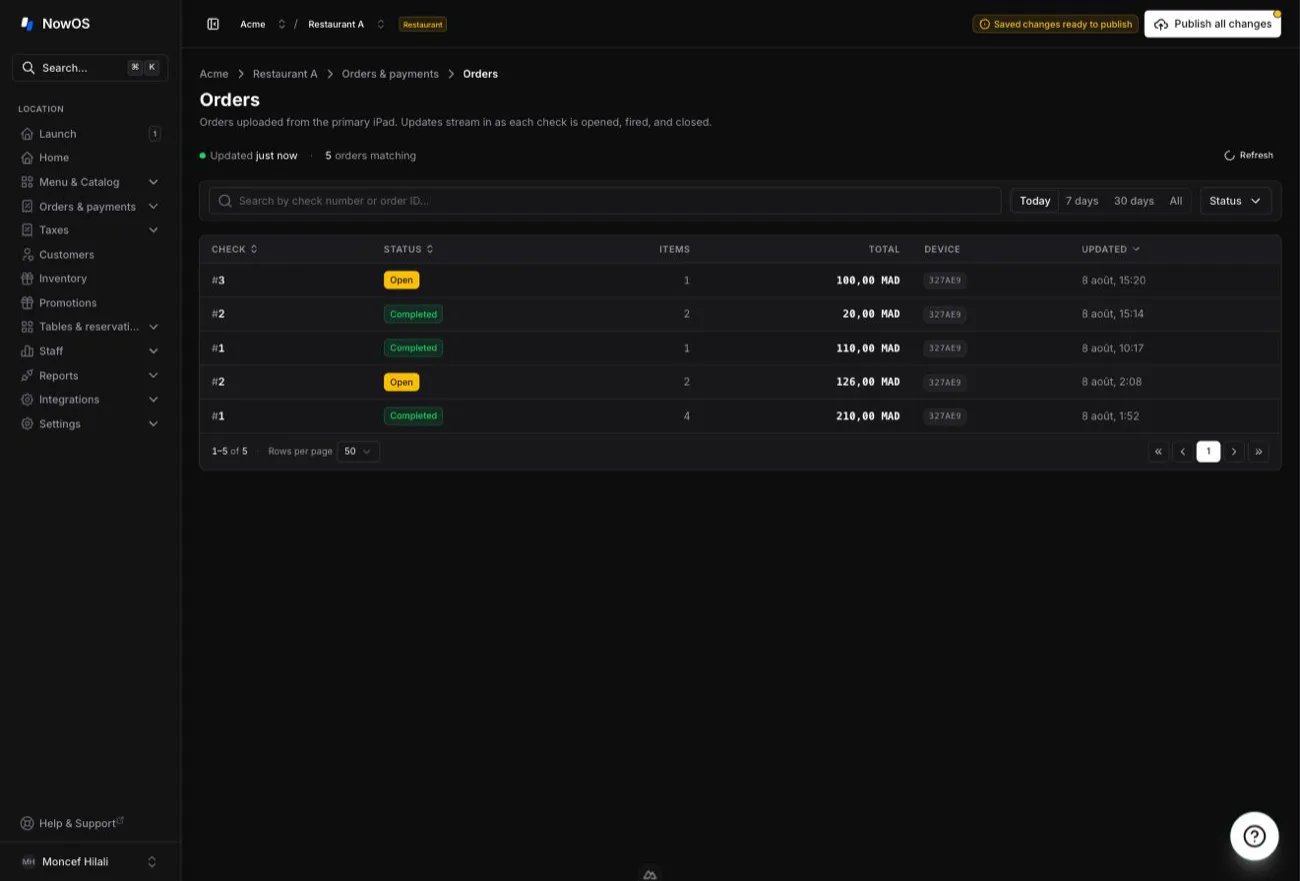Go to the previous page of results
The height and width of the screenshot is (881, 1300).
(1183, 452)
